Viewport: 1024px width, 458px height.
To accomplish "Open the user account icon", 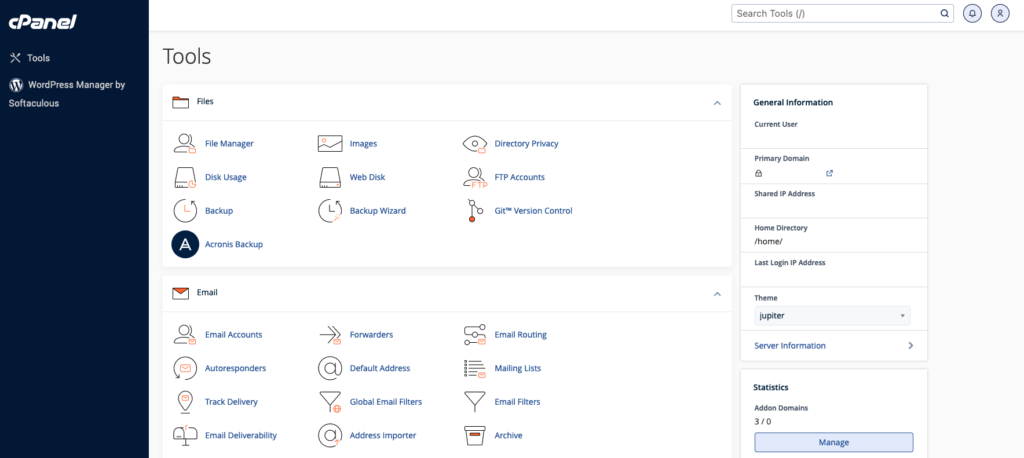I will pyautogui.click(x=1000, y=13).
